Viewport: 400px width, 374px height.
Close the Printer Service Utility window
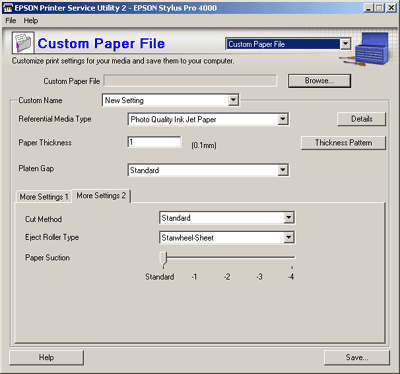(391, 8)
